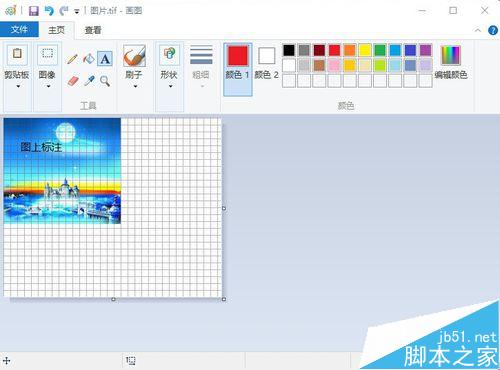Pick the dark red color swatch

319,50
